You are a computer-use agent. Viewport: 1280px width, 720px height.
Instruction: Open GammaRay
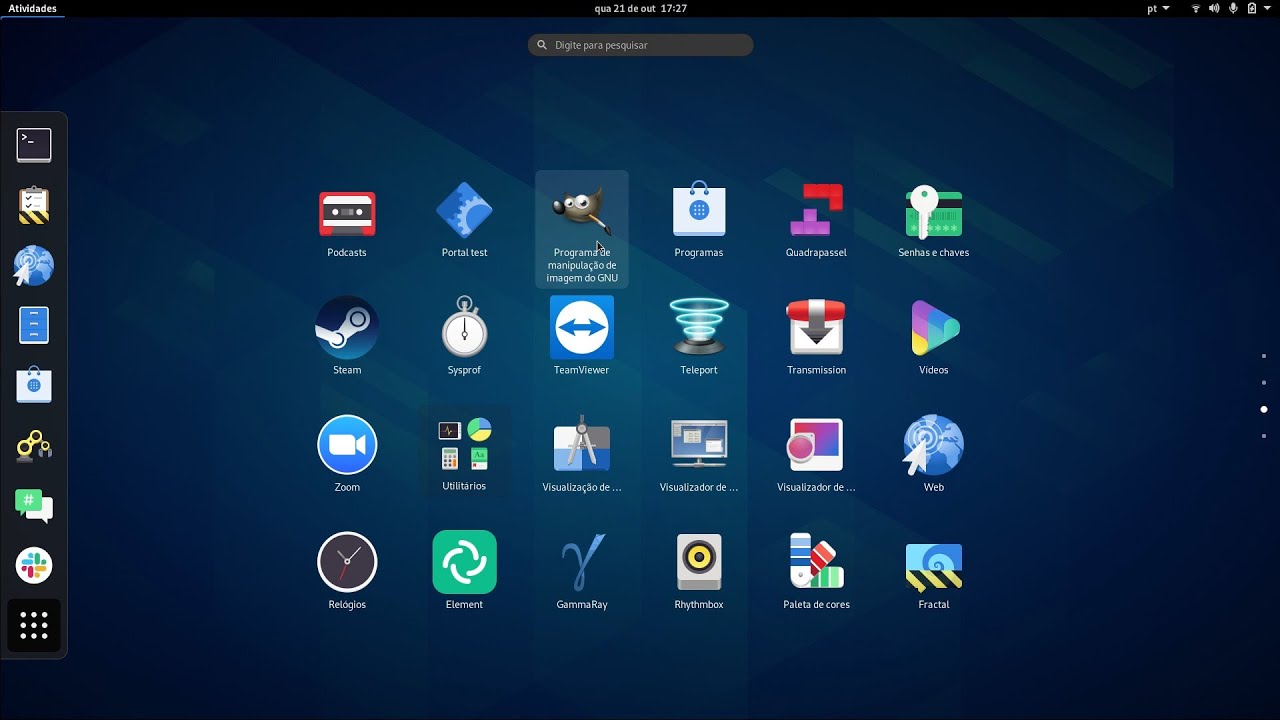tap(582, 572)
